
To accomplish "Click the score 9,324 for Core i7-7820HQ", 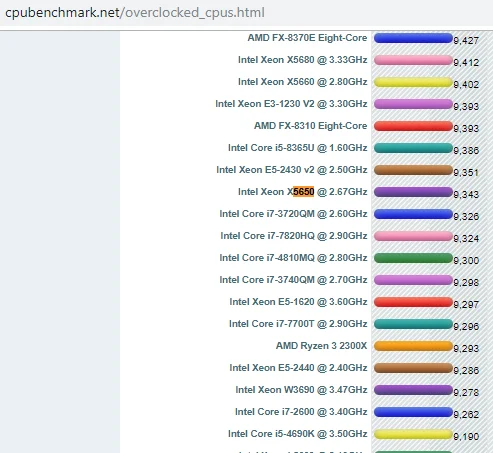I will click(466, 239).
